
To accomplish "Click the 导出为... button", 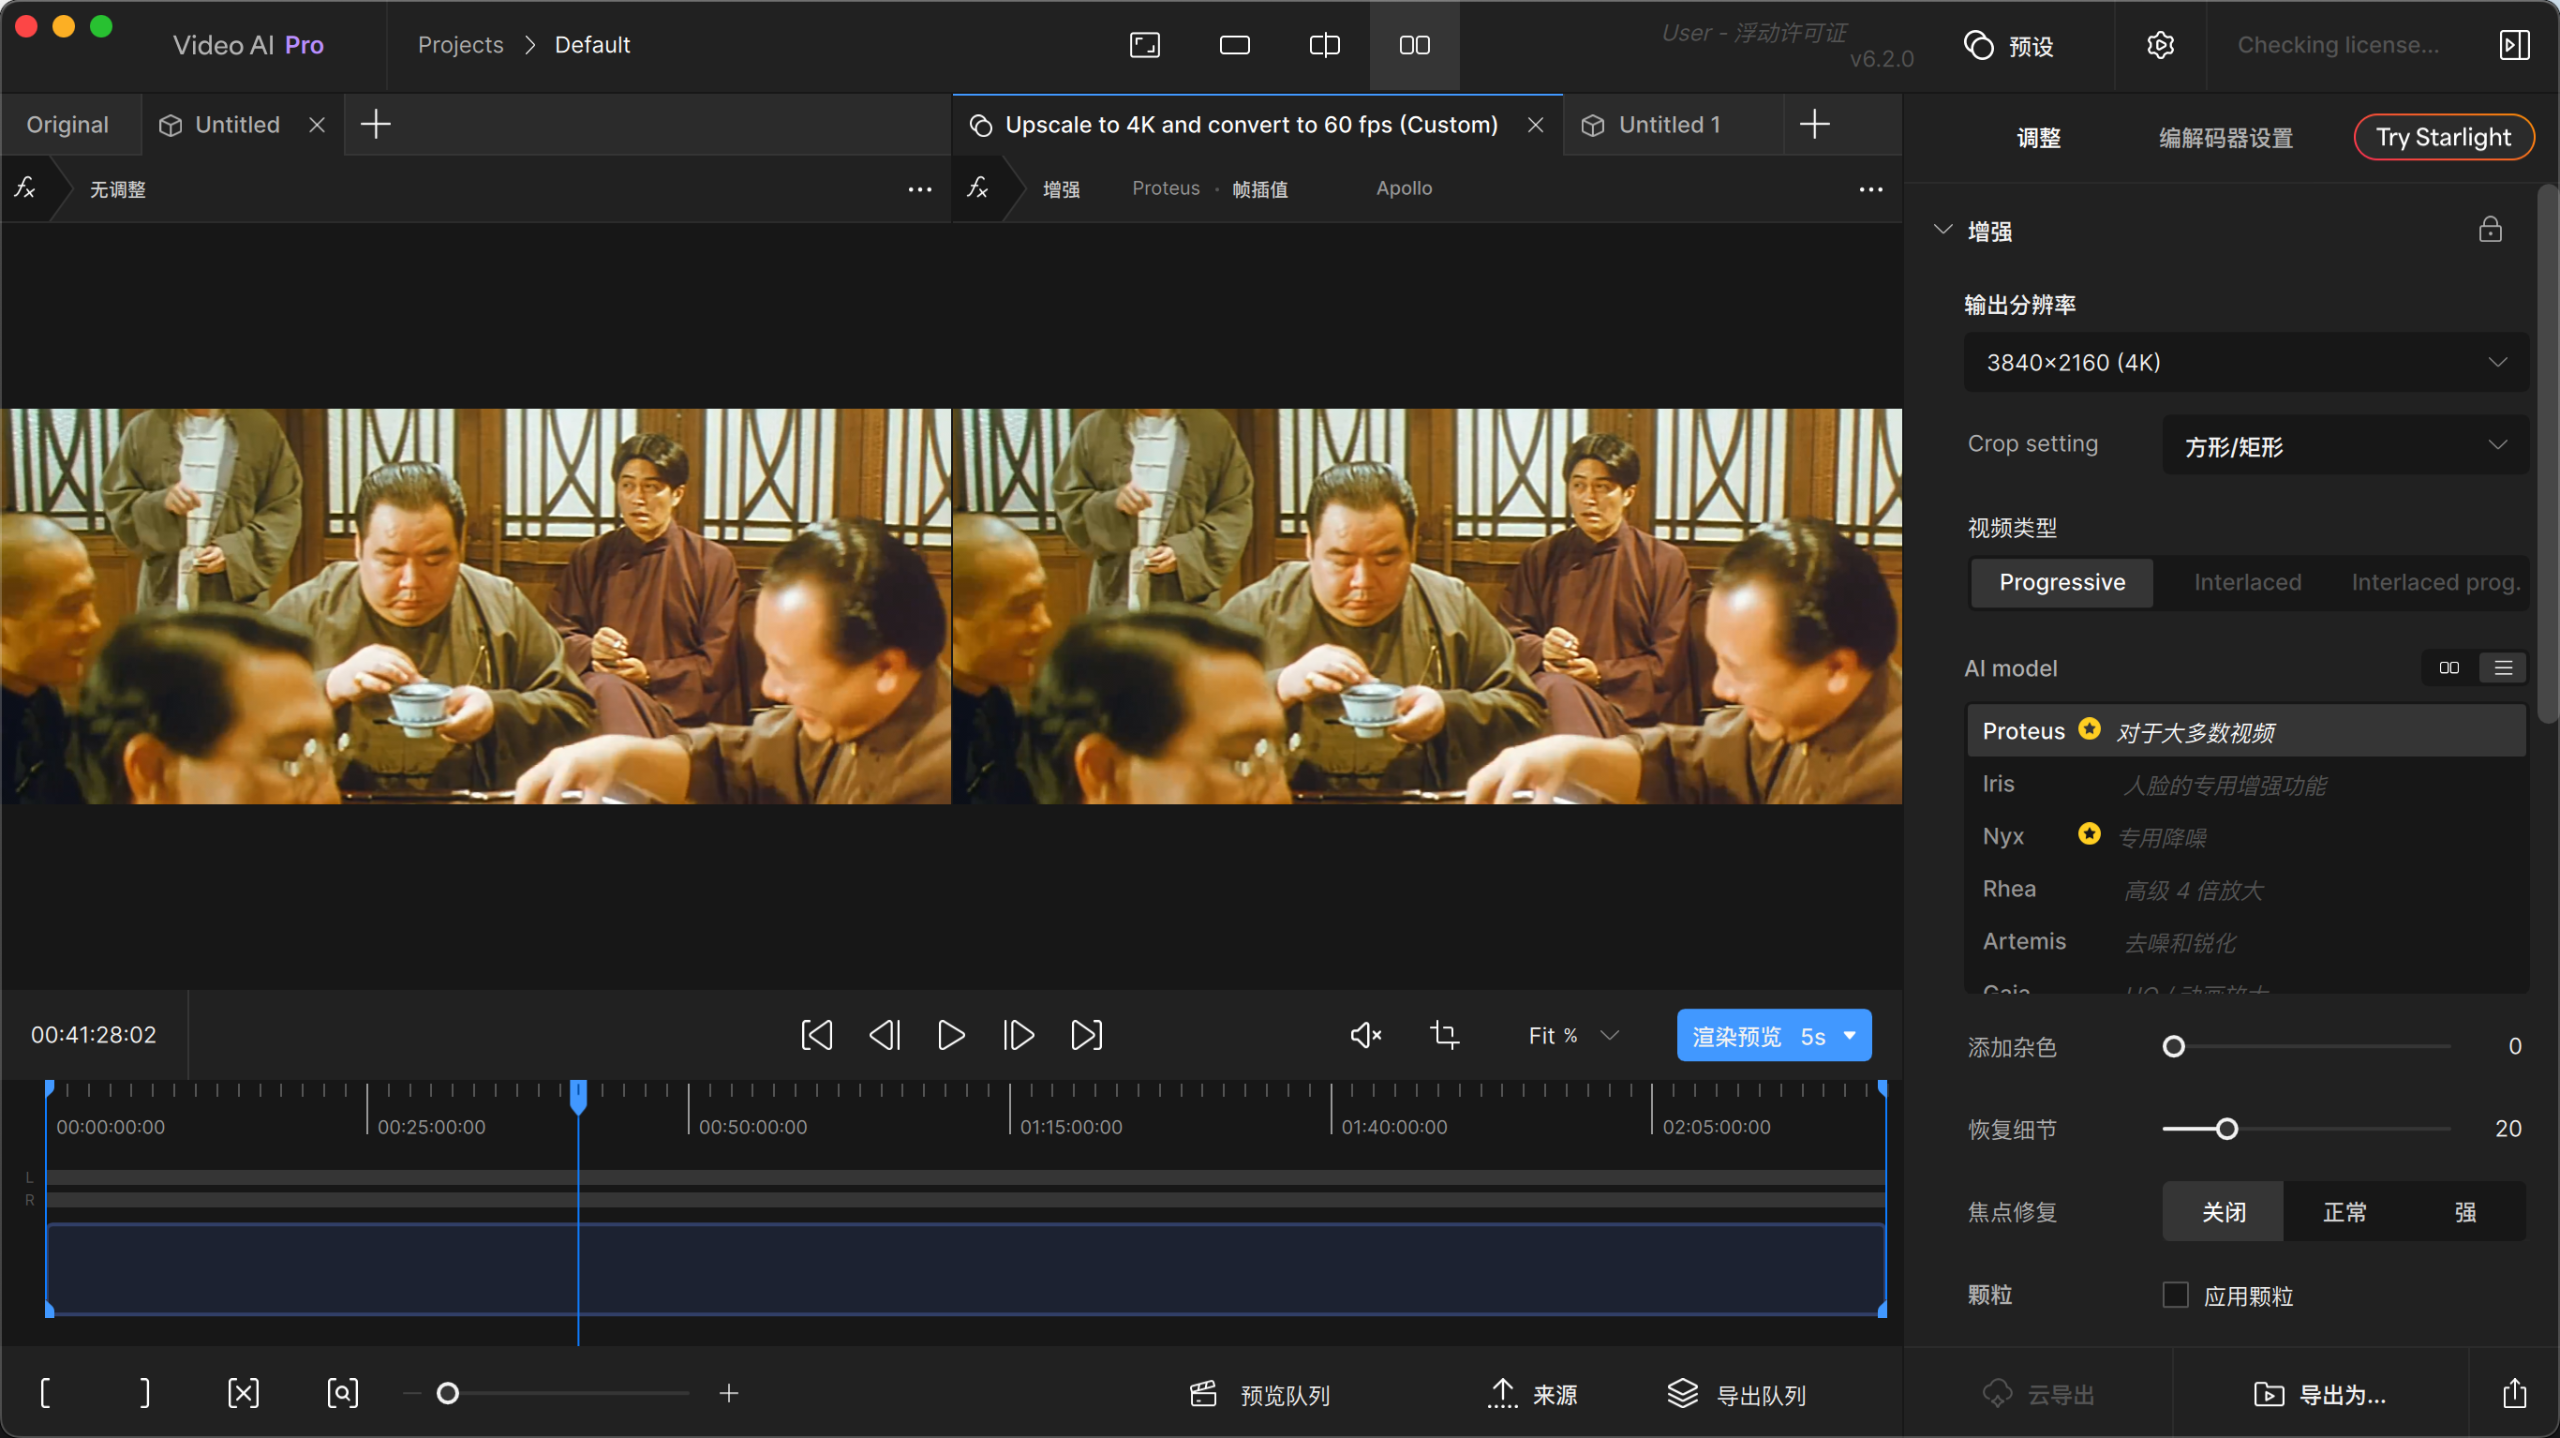I will [2320, 1394].
